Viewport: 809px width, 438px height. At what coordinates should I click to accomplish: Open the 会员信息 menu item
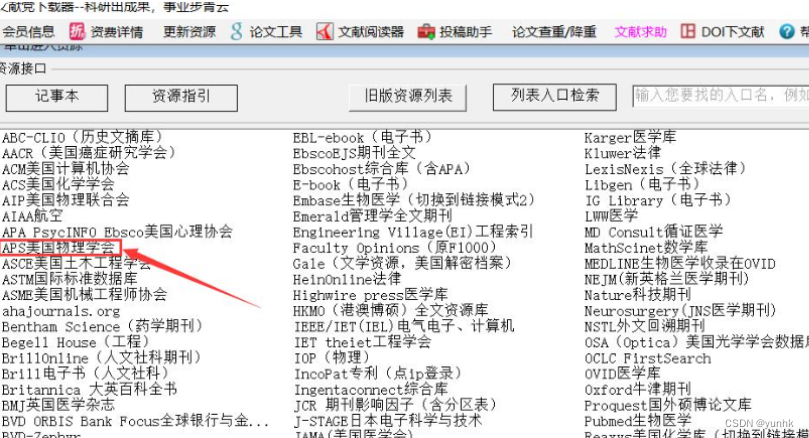click(28, 31)
